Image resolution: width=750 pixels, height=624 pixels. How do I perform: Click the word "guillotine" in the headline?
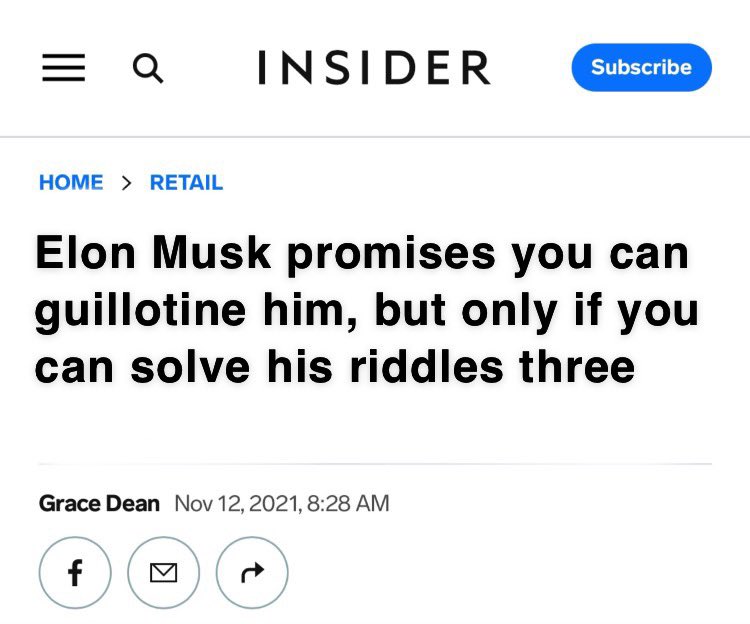pos(140,311)
